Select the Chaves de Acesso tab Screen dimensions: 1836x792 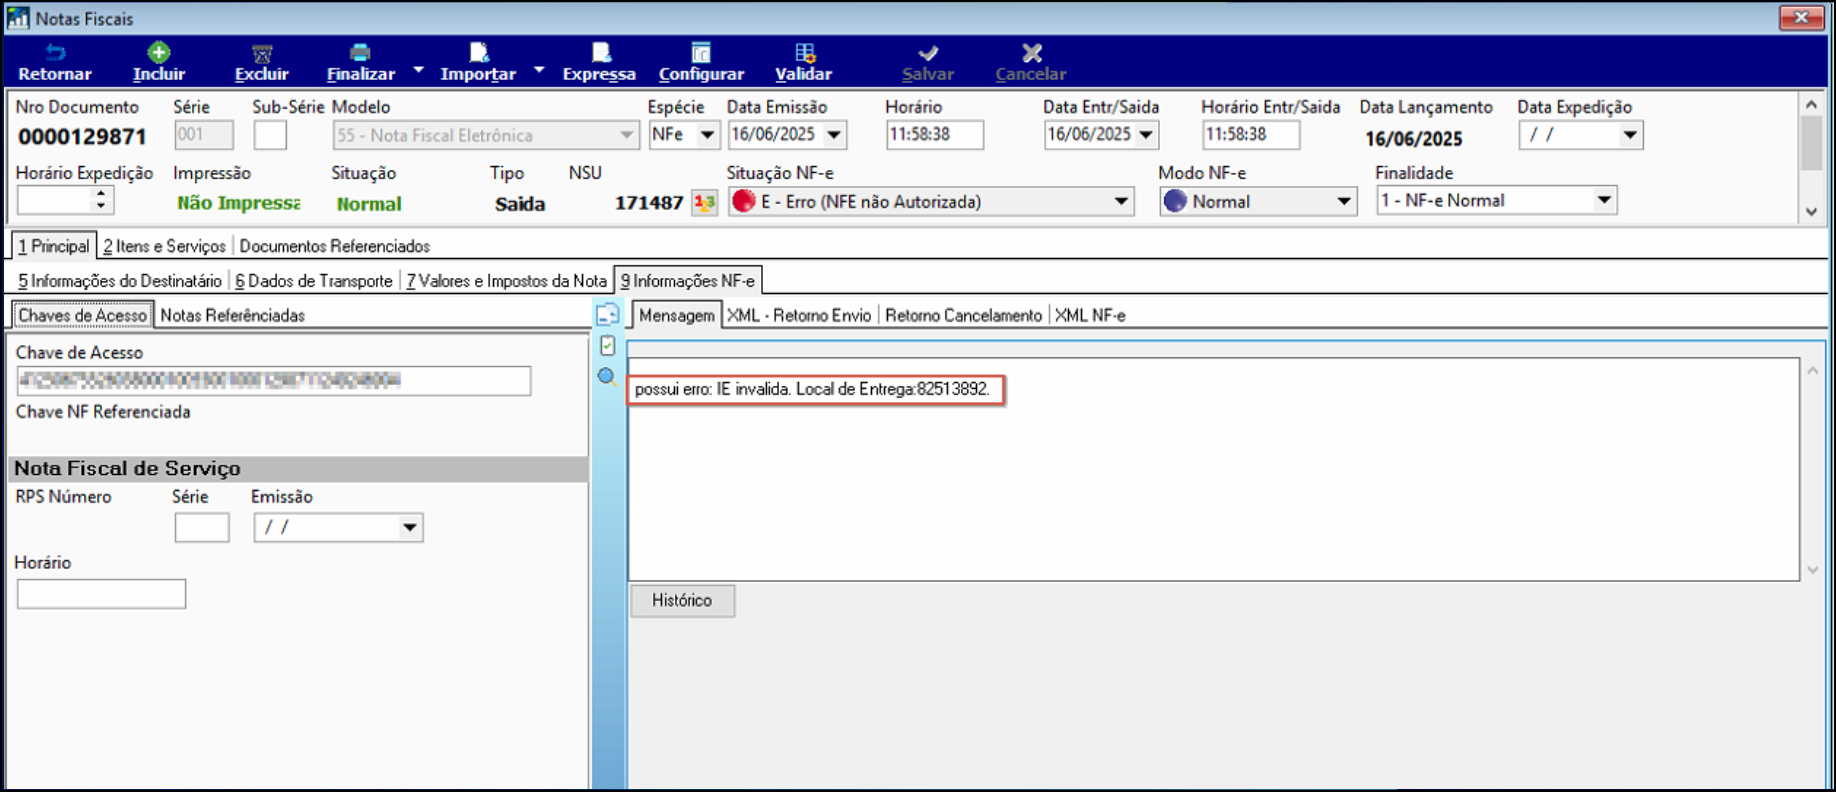click(x=83, y=315)
